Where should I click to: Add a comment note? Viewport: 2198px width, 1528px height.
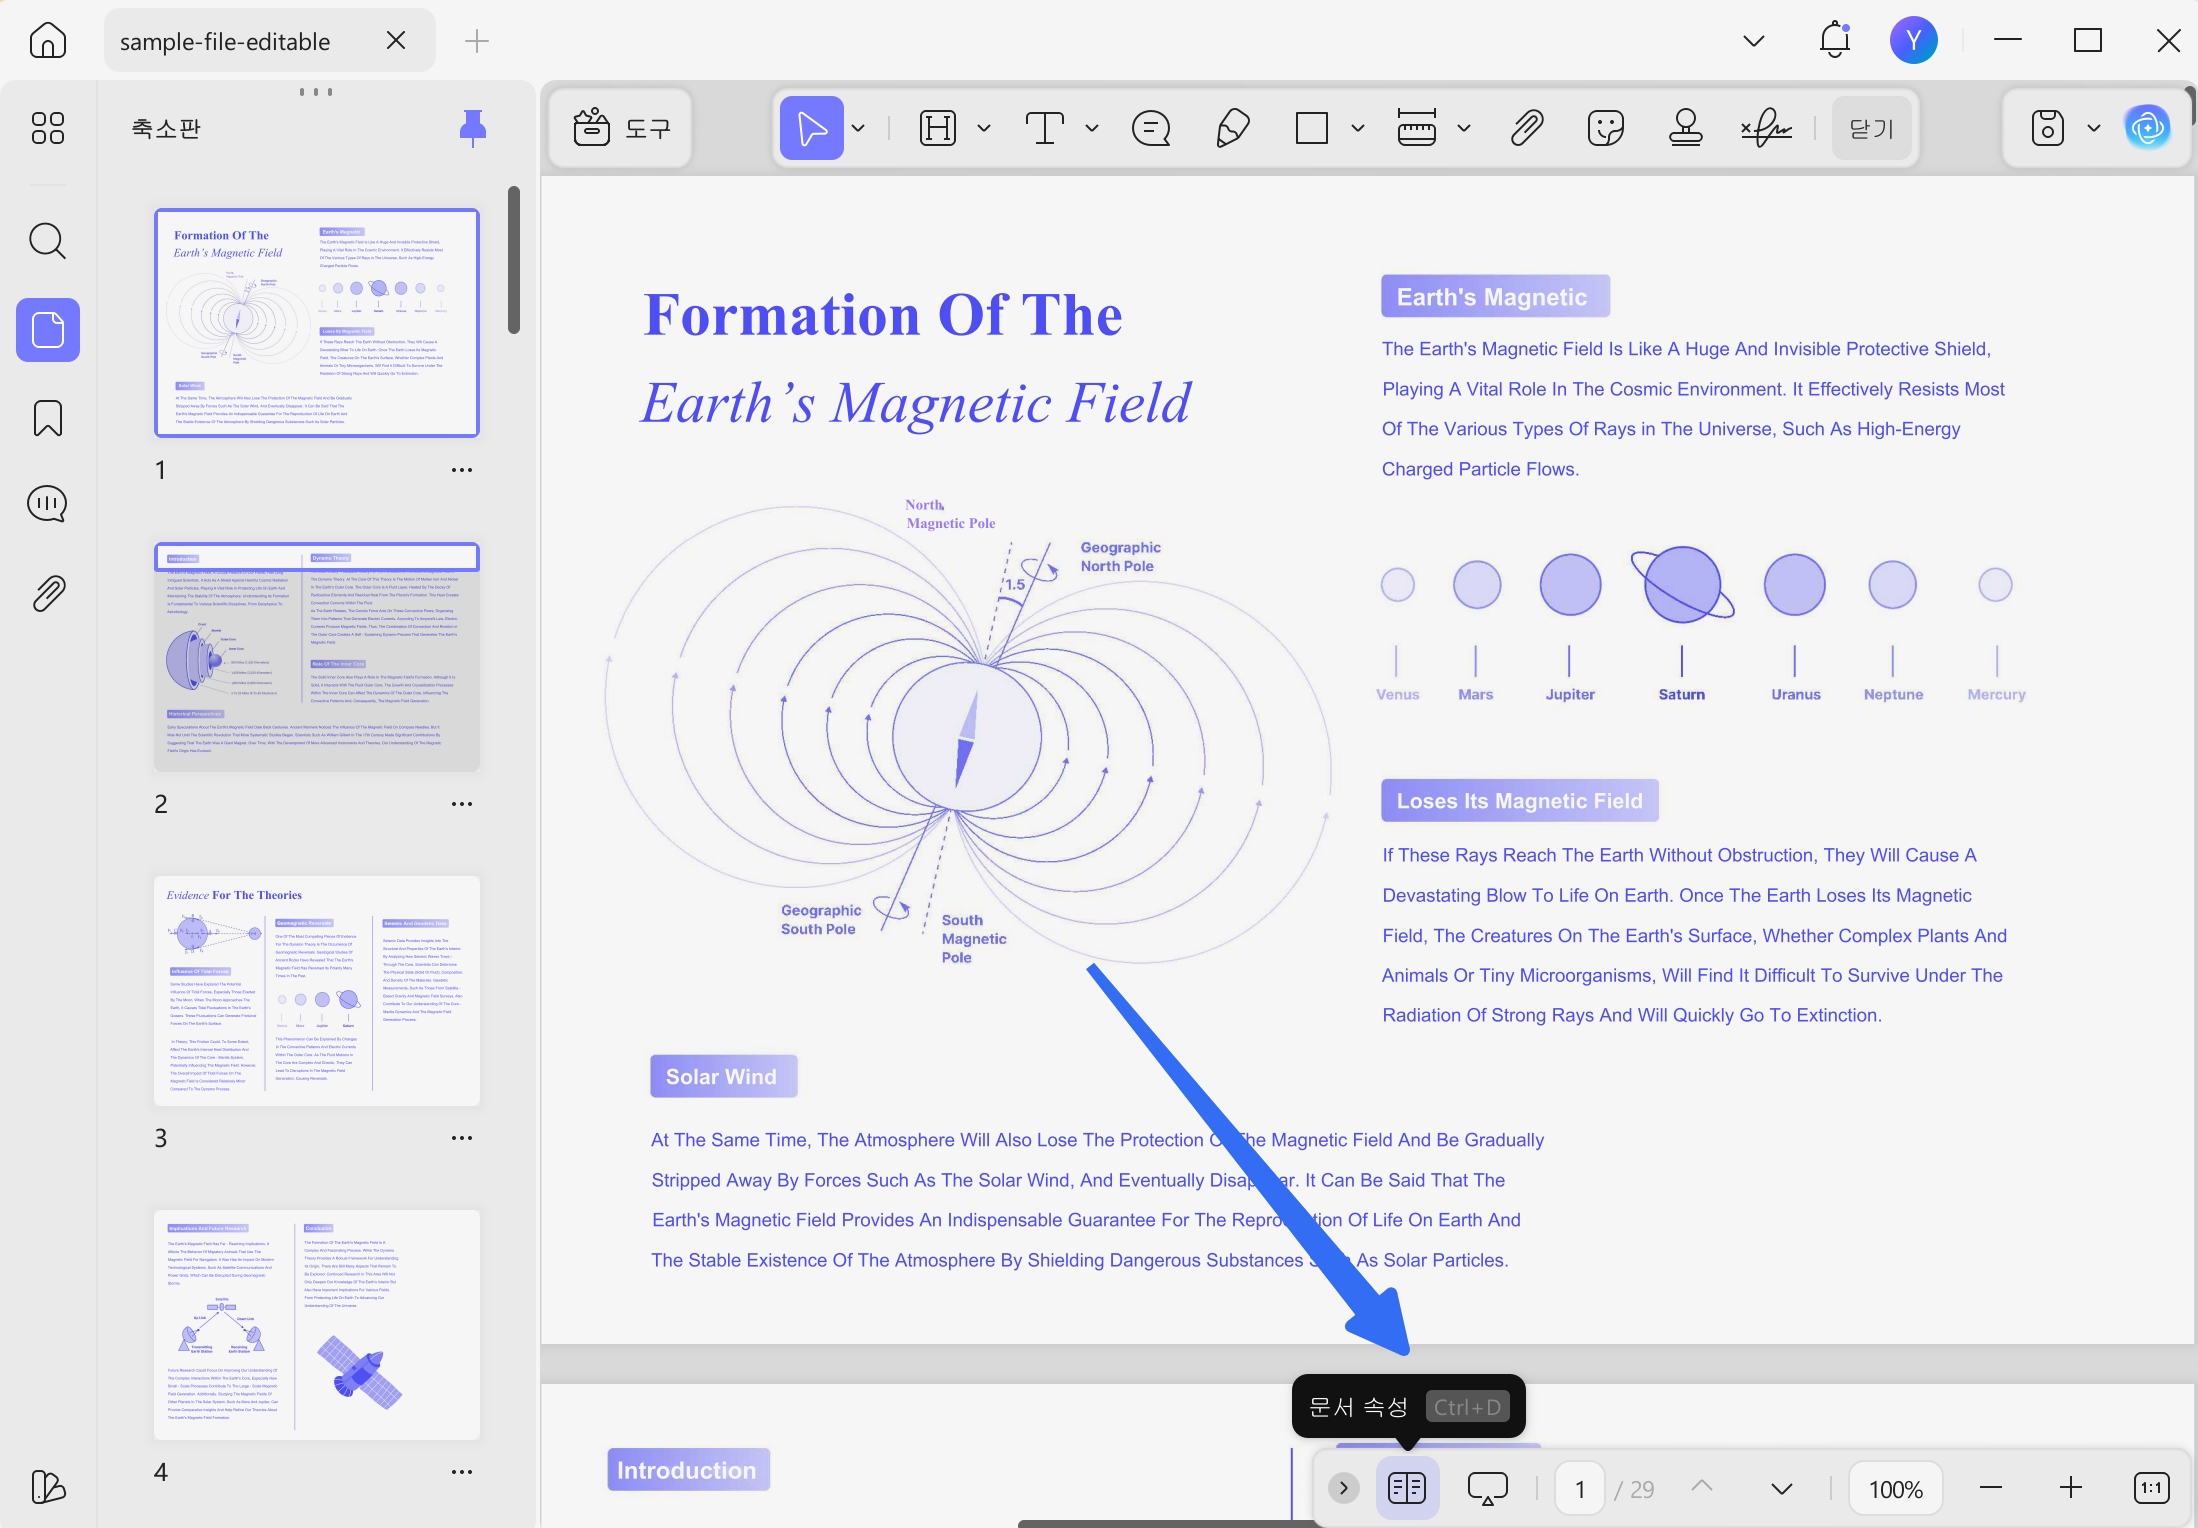1151,128
